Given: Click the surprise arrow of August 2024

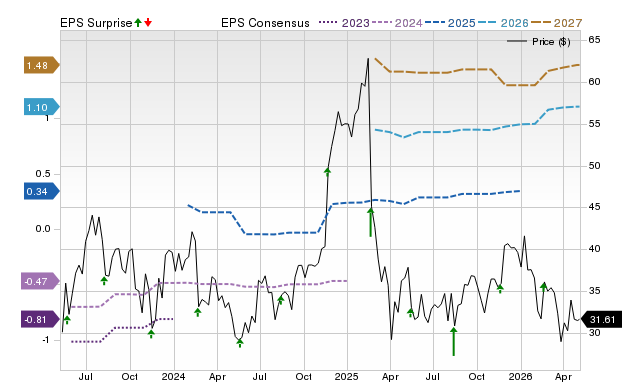Looking at the screenshot, I should pos(280,300).
